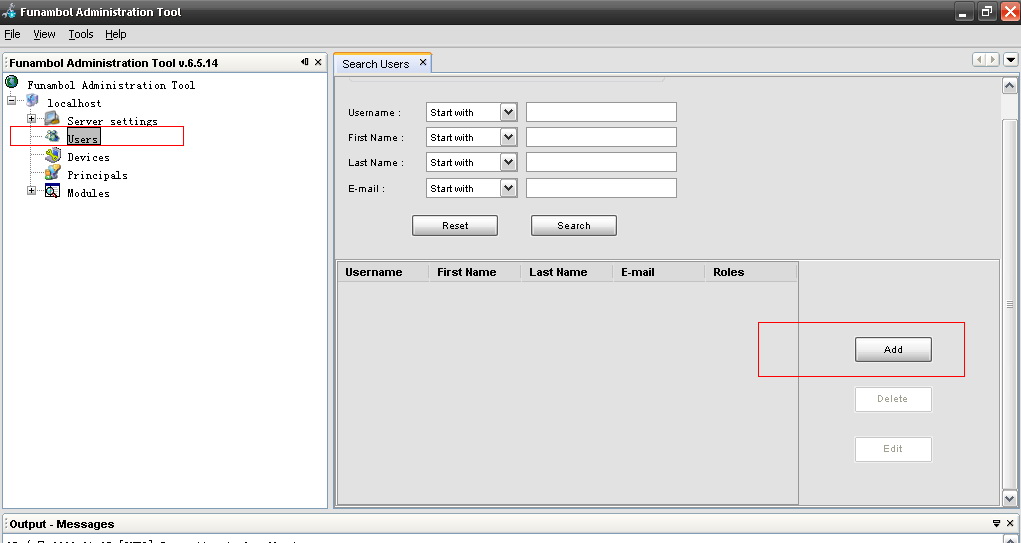Click the Delete button
Viewport: 1021px width, 543px height.
(x=893, y=399)
